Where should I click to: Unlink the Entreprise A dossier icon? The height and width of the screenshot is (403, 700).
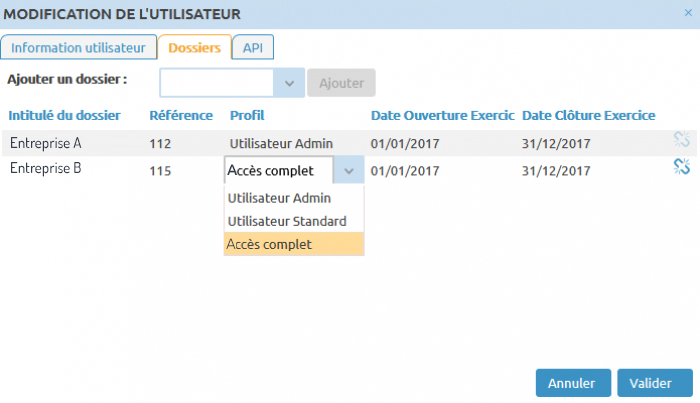682,140
